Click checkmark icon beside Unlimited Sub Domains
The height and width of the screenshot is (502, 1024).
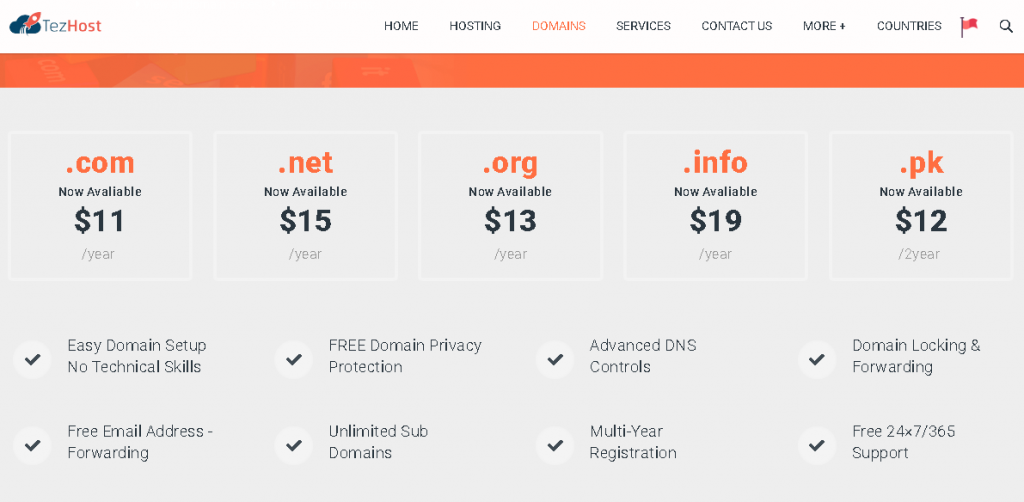click(x=294, y=444)
